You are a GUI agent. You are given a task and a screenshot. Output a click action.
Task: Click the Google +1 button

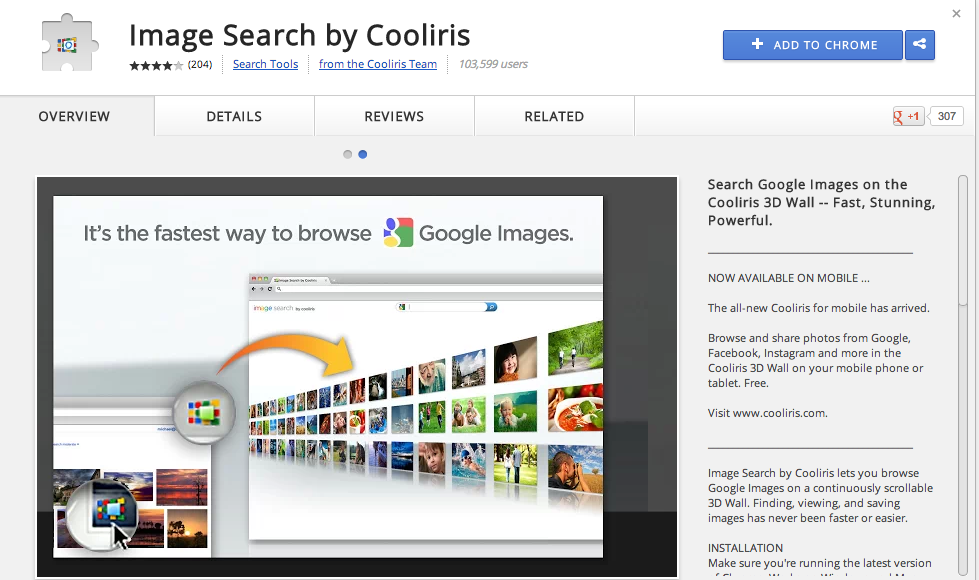click(908, 116)
